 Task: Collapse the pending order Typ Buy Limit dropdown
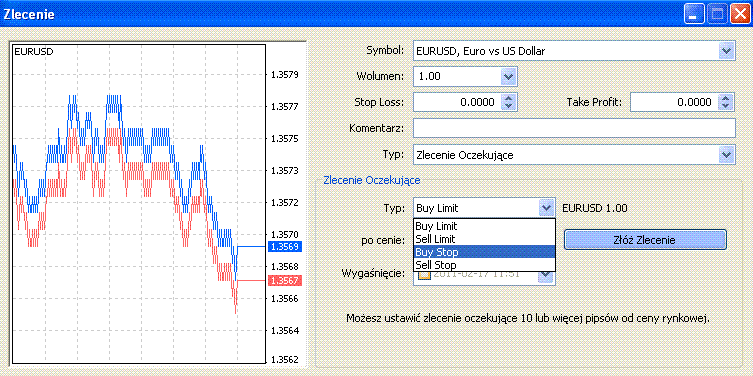coord(546,208)
